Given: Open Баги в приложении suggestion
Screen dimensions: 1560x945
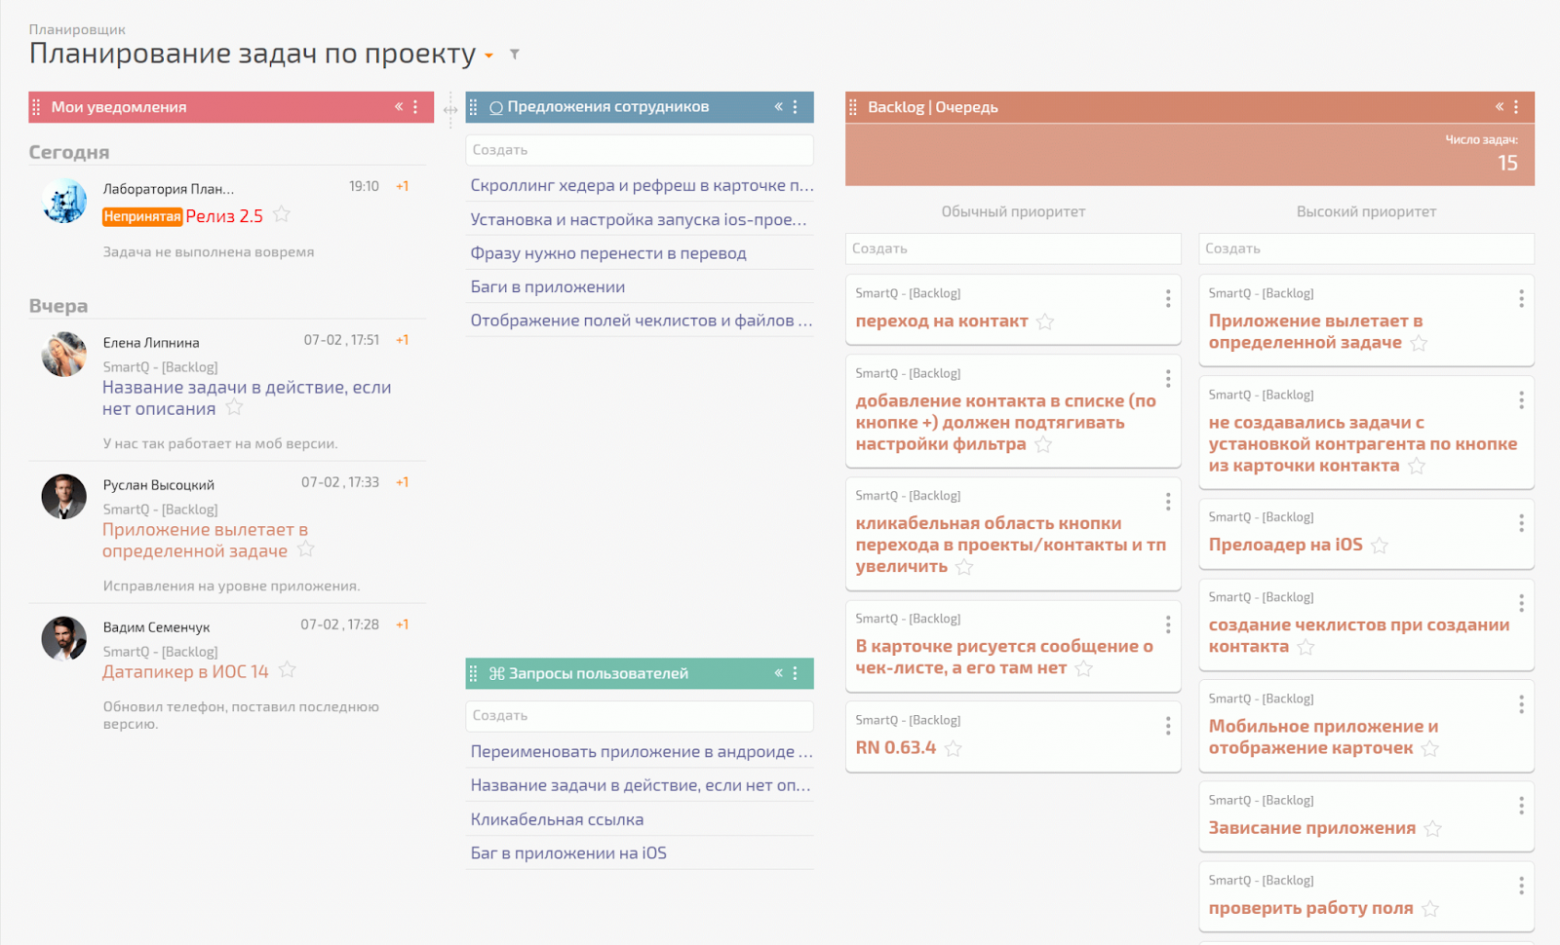Looking at the screenshot, I should (547, 287).
